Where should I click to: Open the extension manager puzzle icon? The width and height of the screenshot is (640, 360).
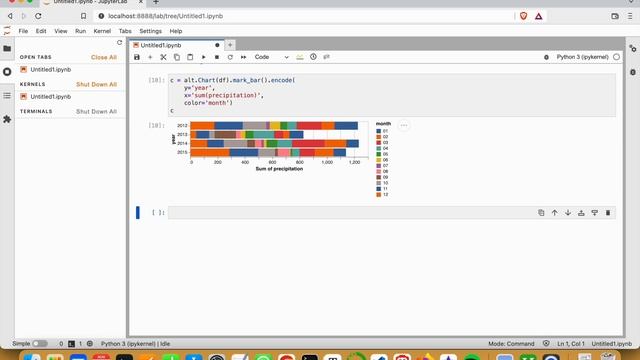click(7, 119)
